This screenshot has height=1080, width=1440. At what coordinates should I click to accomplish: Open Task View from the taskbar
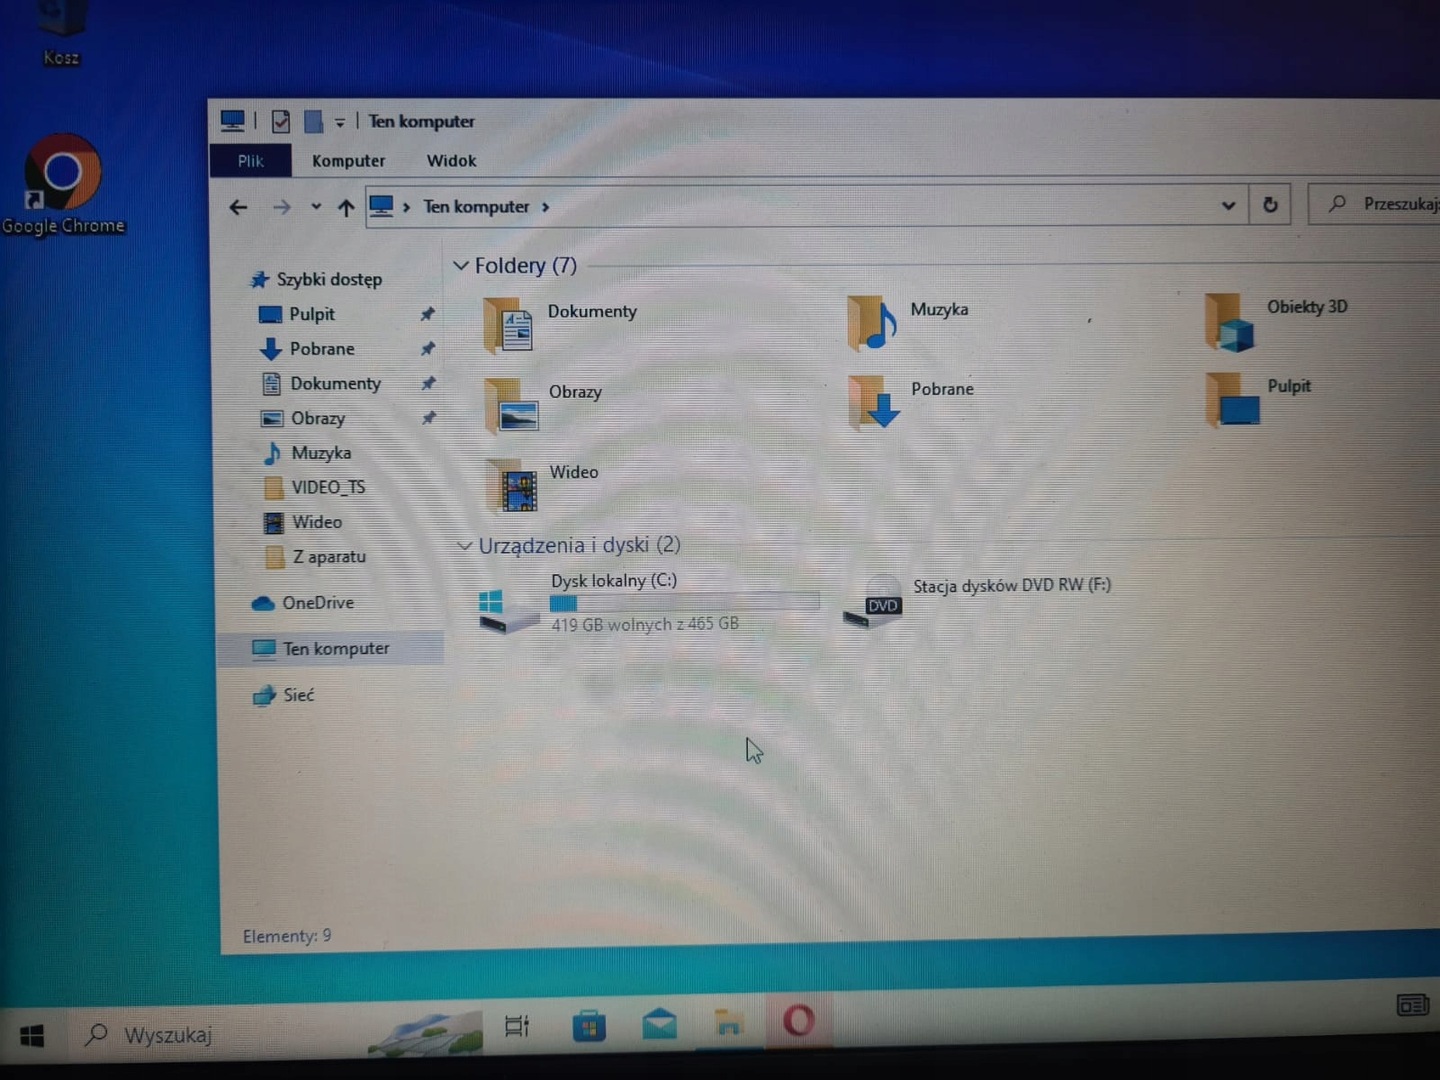(517, 1026)
